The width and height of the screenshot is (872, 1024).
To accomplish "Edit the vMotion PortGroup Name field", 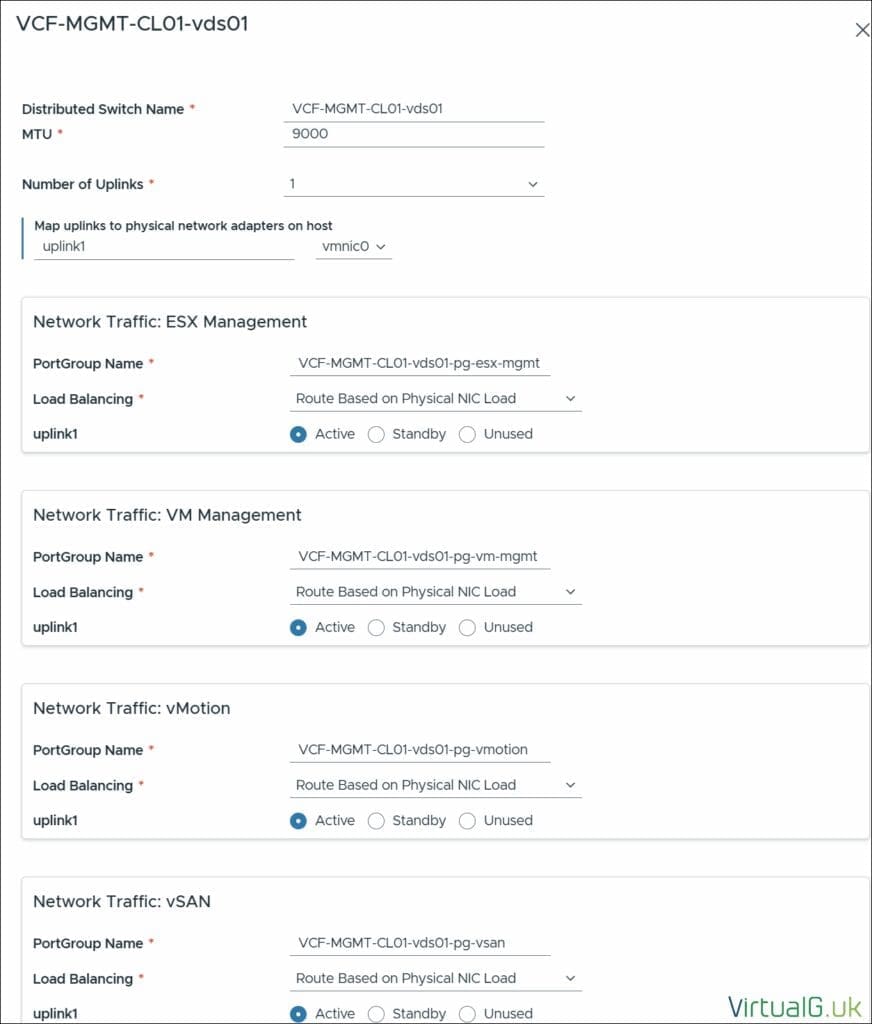I will click(x=420, y=749).
